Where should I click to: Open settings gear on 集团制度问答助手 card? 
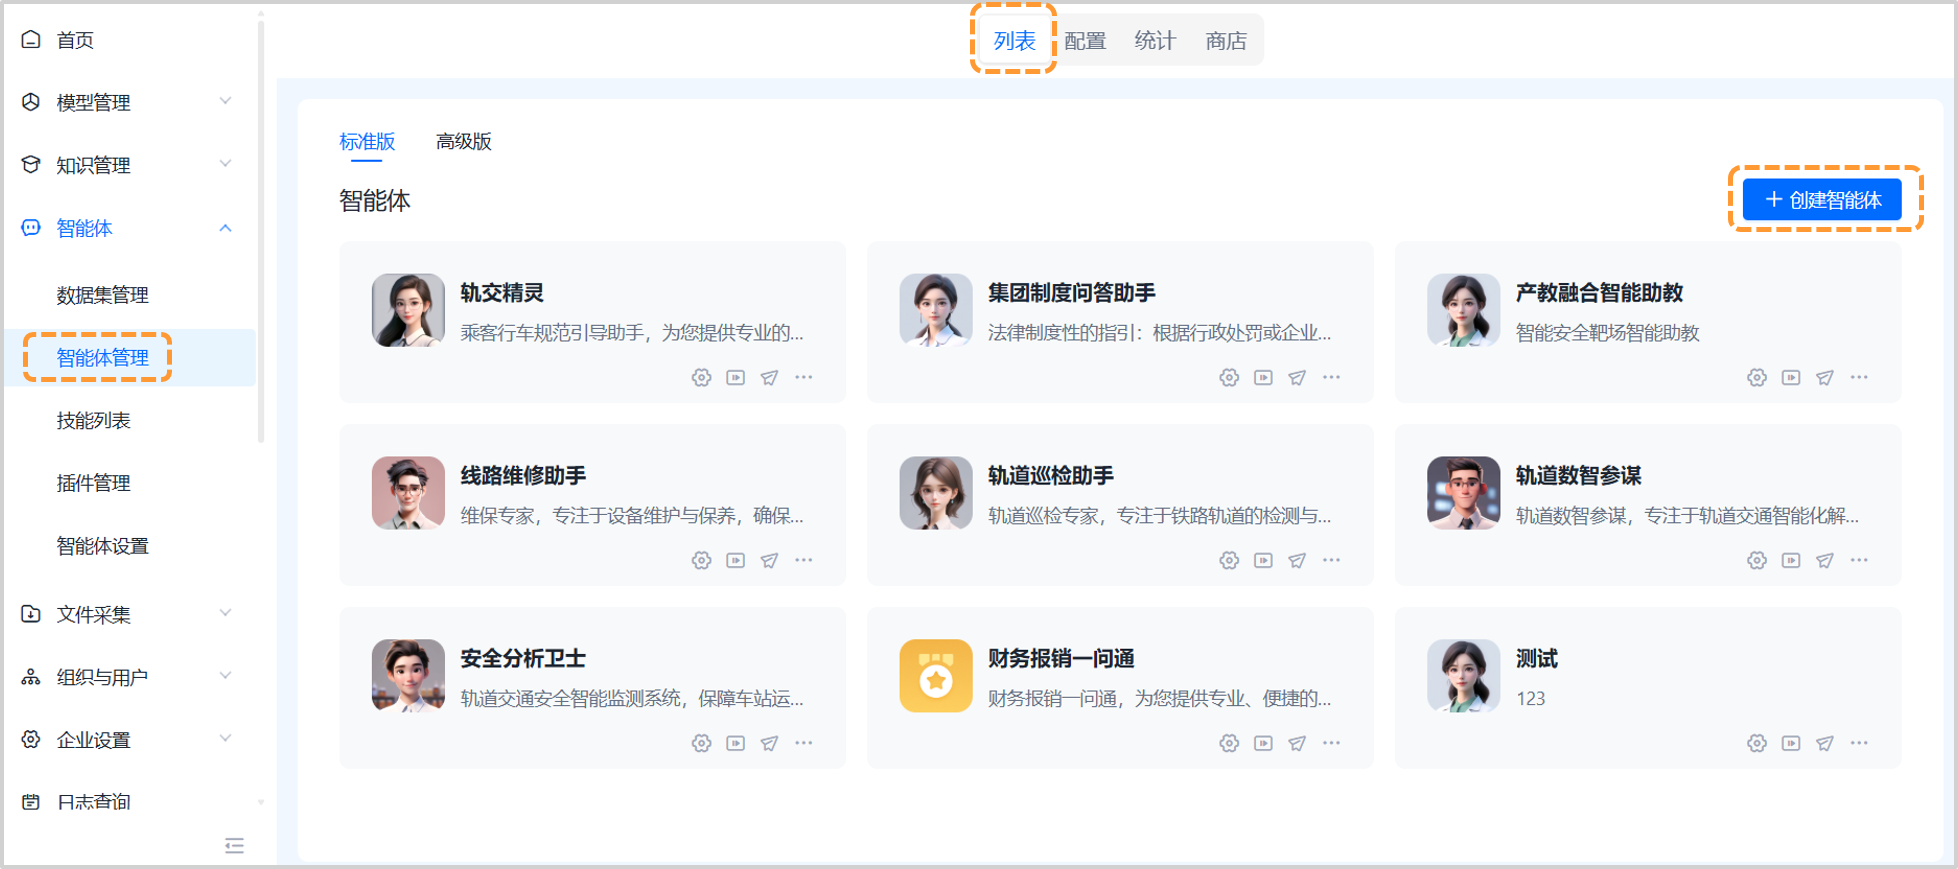[x=1230, y=377]
